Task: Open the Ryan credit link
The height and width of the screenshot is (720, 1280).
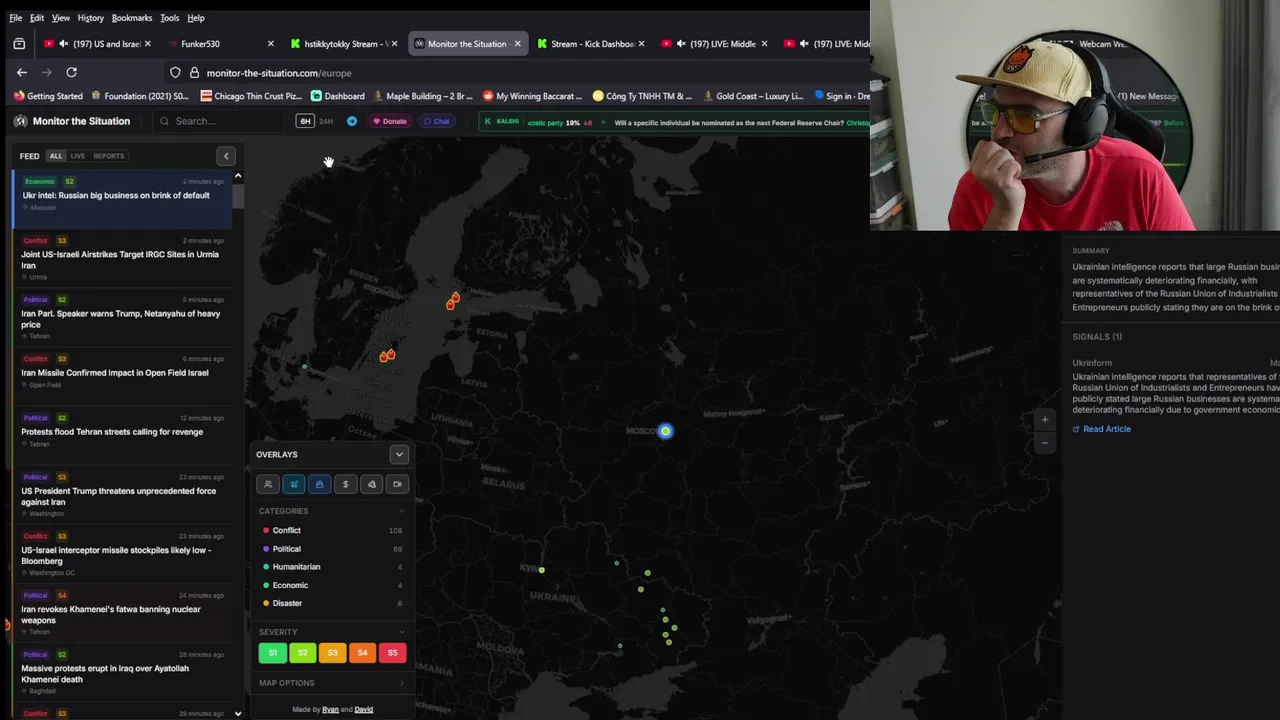Action: click(x=330, y=710)
